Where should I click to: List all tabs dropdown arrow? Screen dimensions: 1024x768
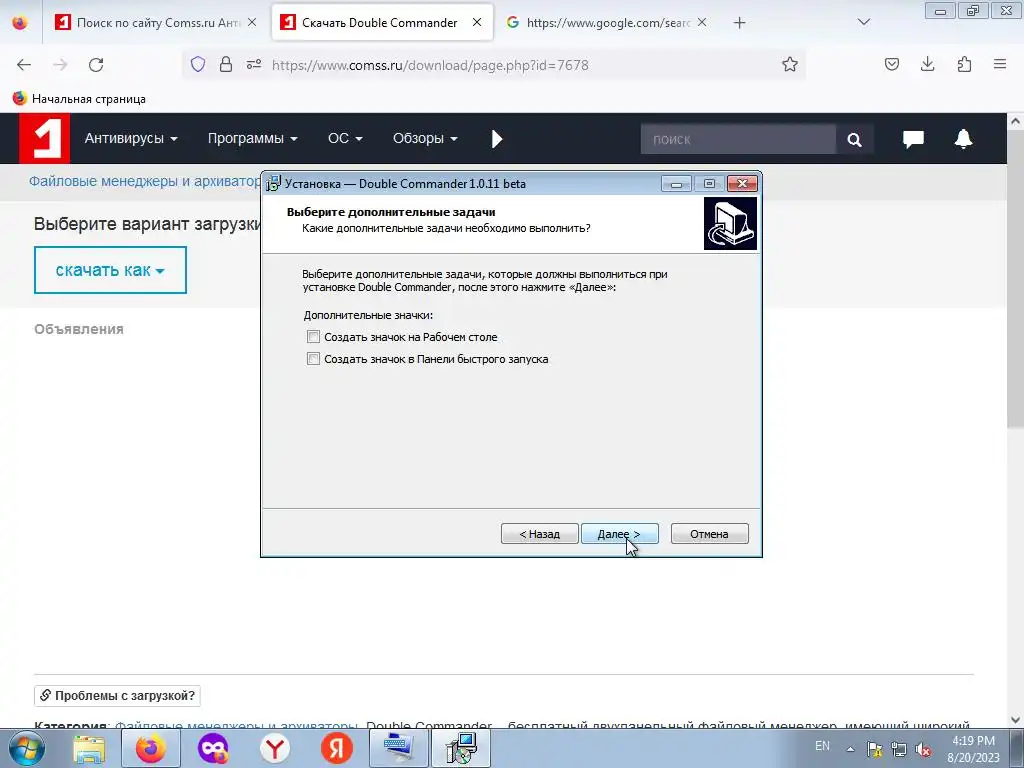click(863, 22)
